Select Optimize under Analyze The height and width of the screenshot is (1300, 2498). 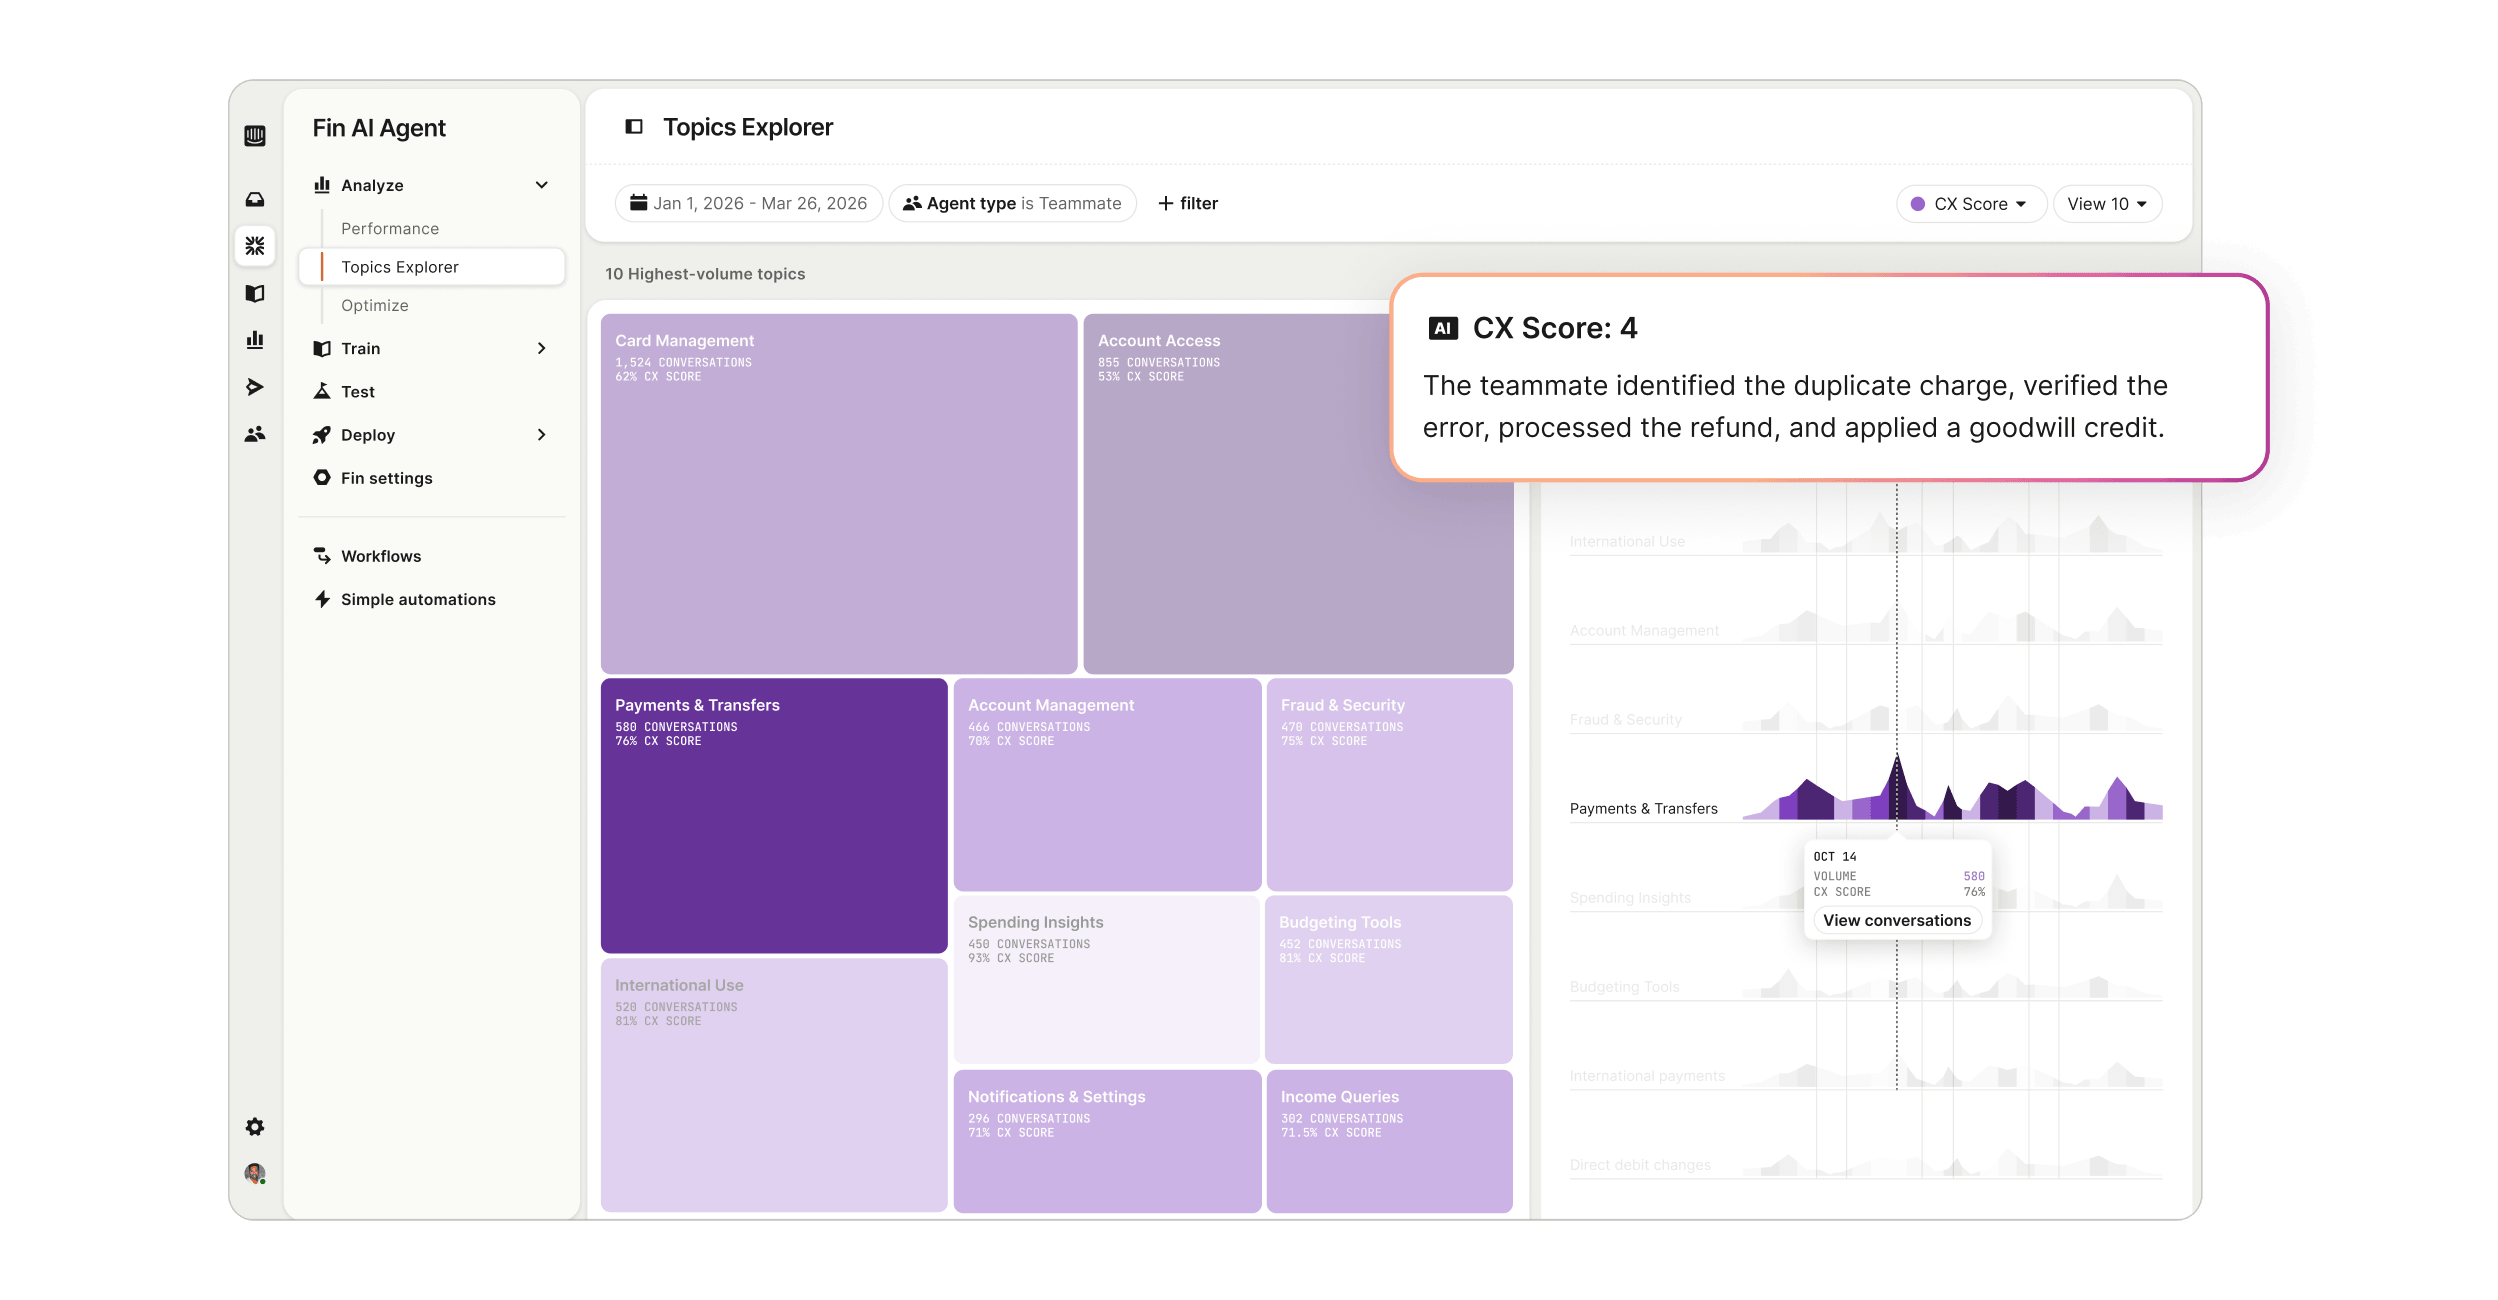click(x=375, y=305)
